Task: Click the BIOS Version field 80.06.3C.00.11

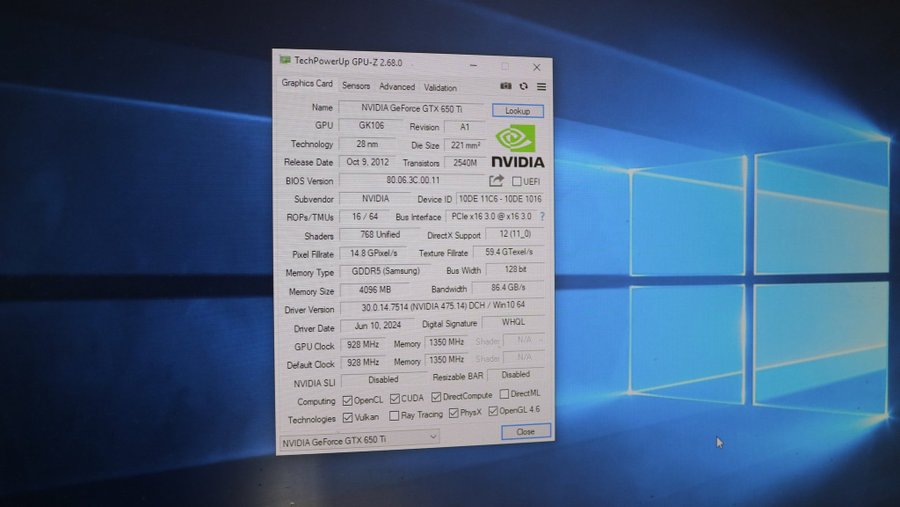Action: (413, 180)
